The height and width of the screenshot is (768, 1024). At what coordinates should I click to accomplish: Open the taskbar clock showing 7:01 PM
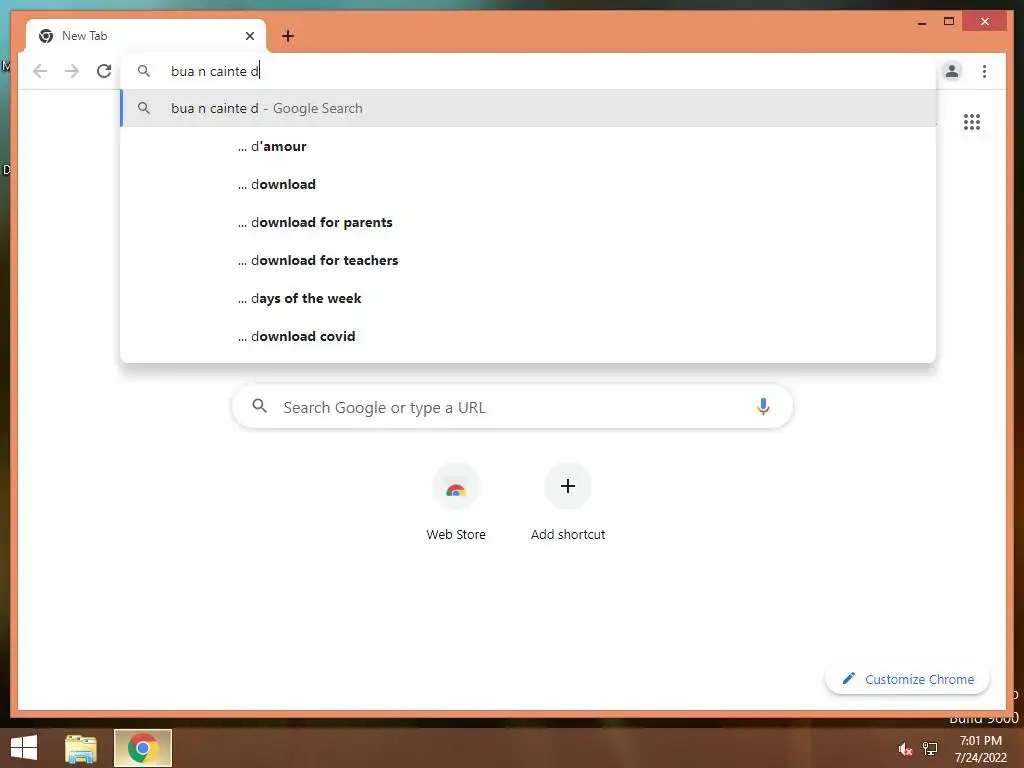point(981,748)
